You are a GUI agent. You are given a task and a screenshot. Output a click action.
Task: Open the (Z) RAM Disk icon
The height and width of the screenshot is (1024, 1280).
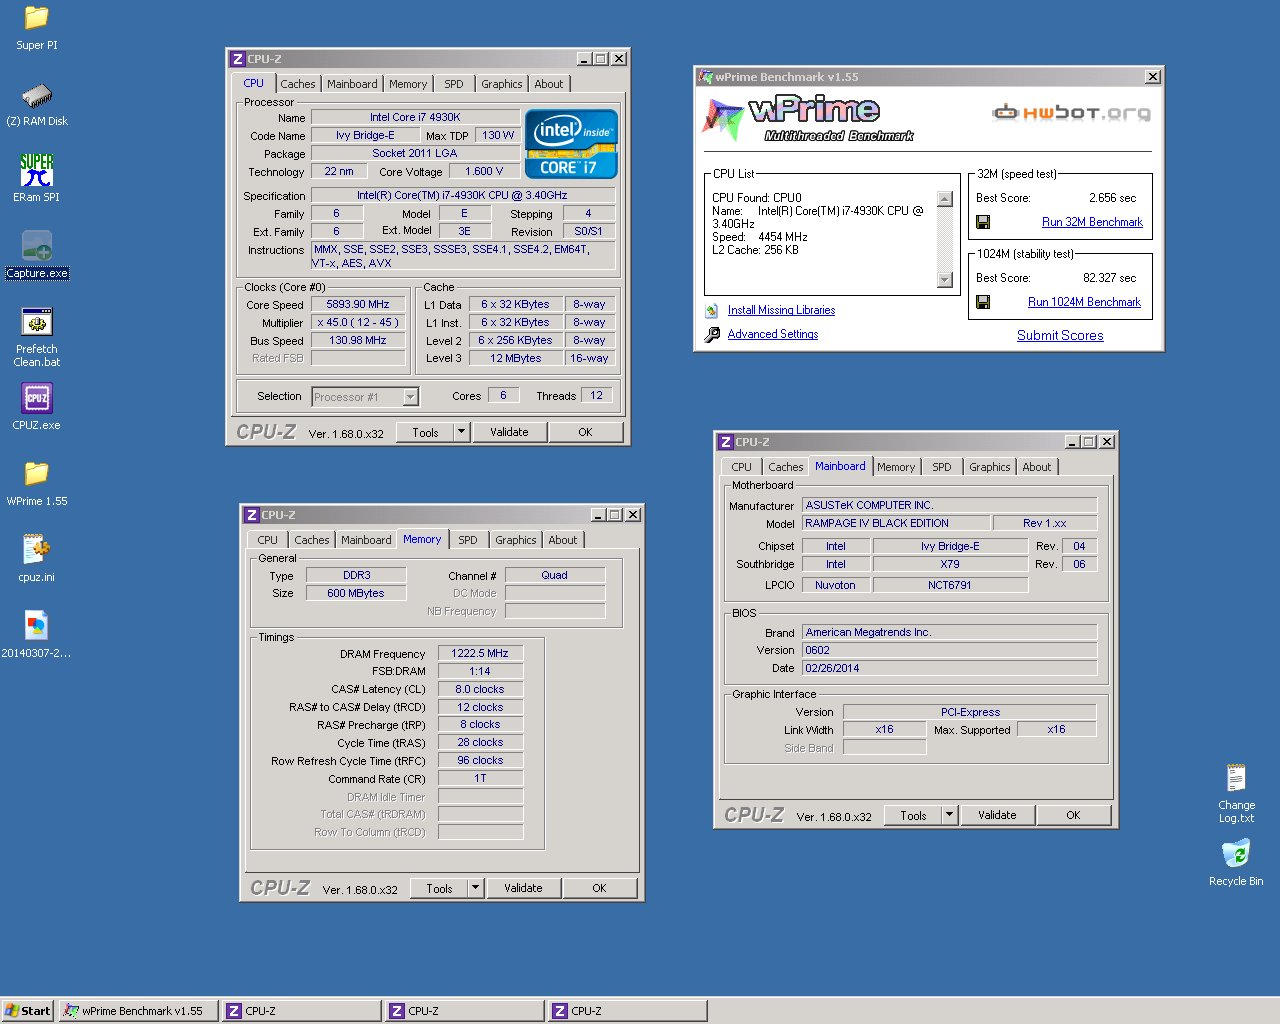(x=37, y=95)
